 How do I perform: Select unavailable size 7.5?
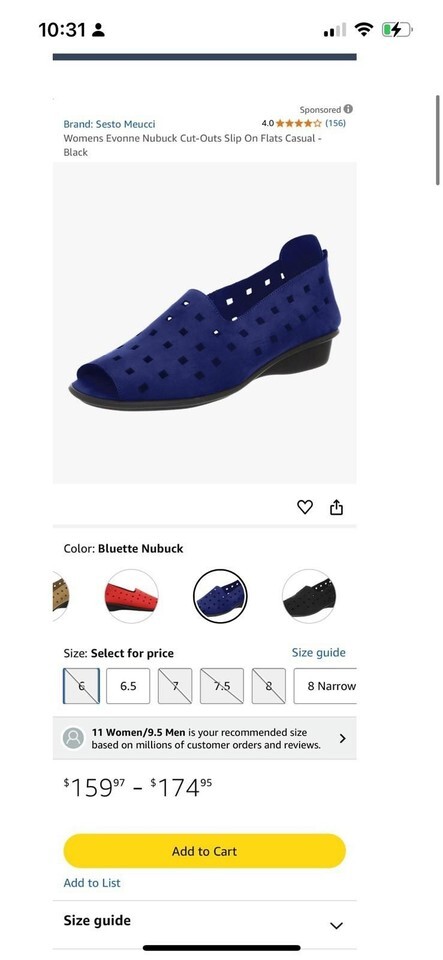click(222, 686)
